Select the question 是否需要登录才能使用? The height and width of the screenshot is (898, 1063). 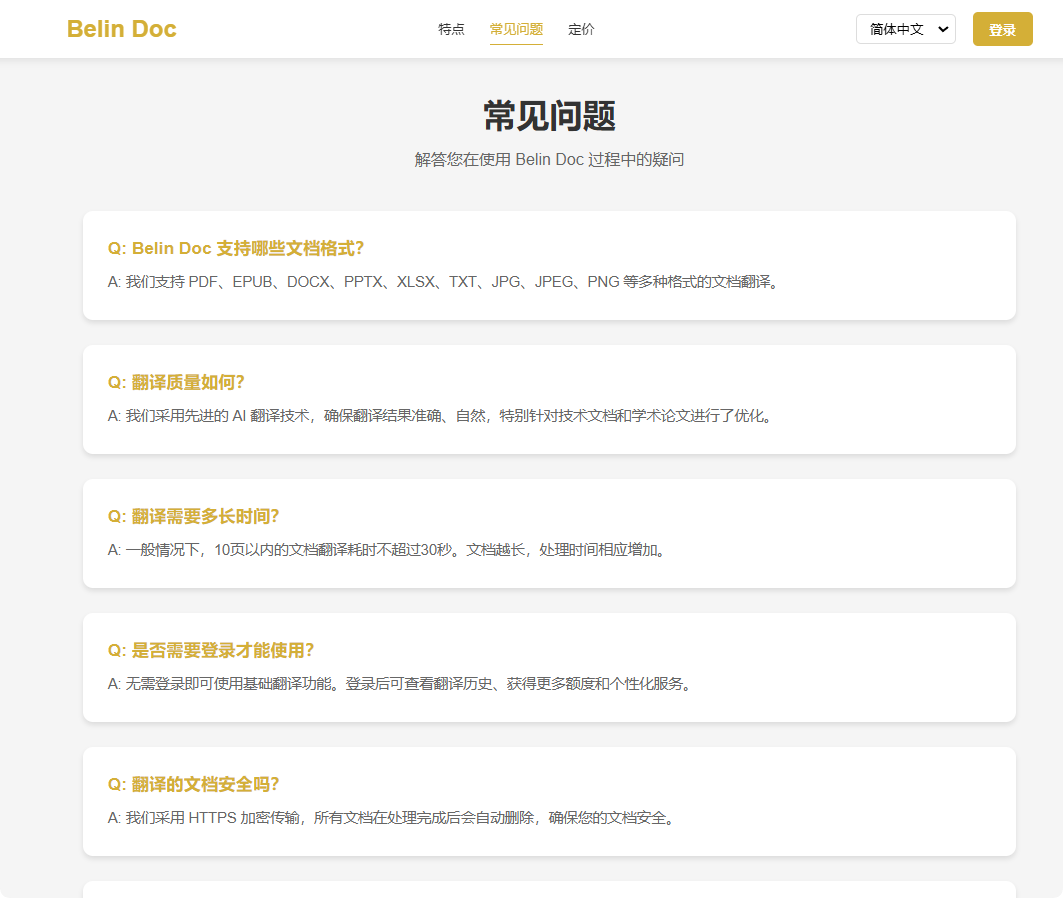point(211,651)
